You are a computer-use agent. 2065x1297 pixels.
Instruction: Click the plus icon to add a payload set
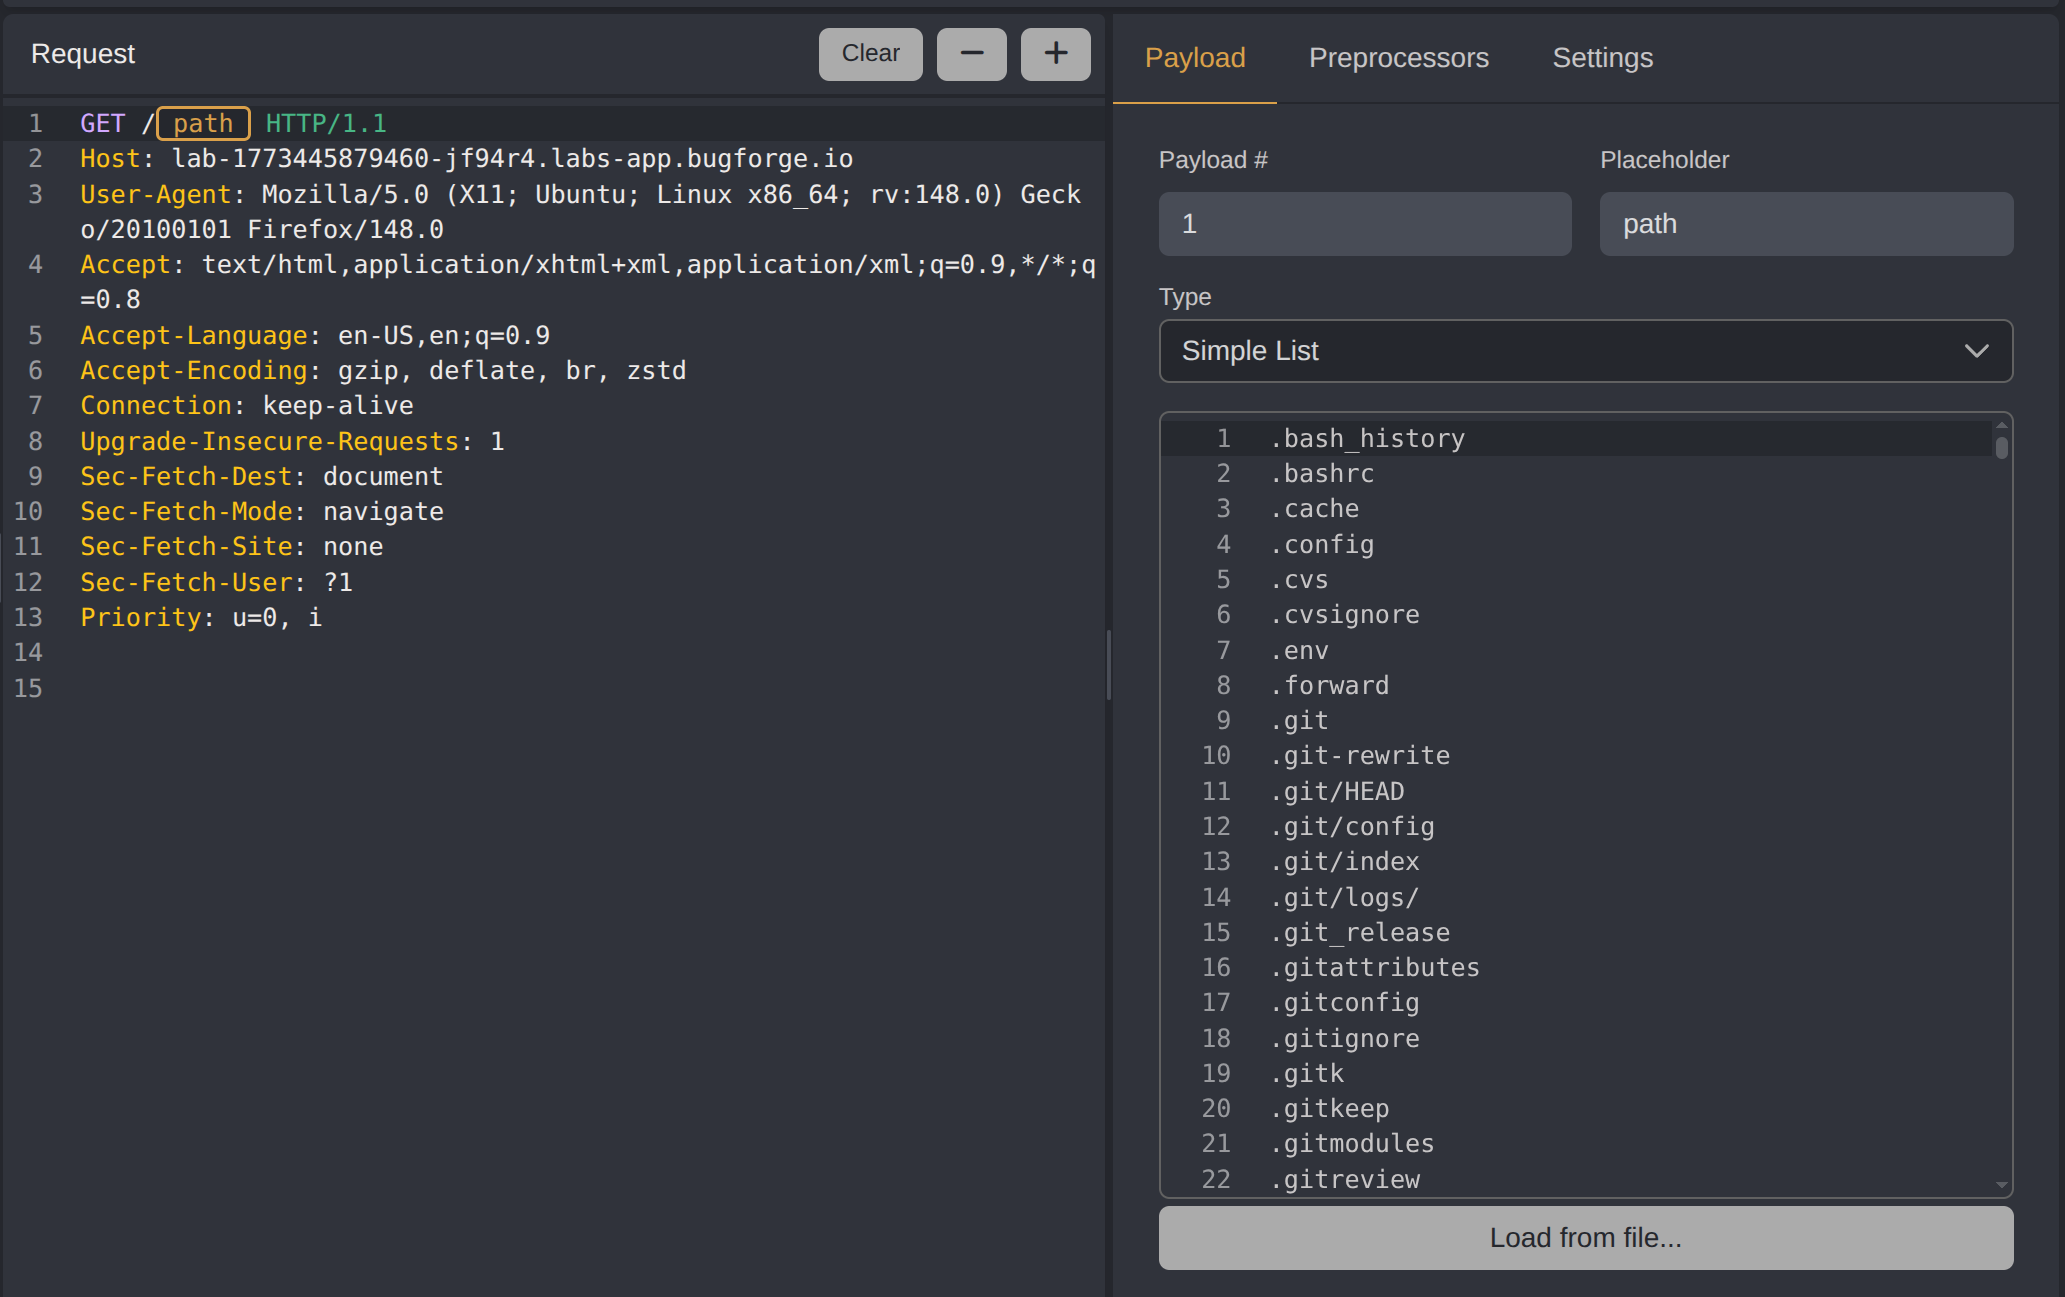coord(1055,54)
